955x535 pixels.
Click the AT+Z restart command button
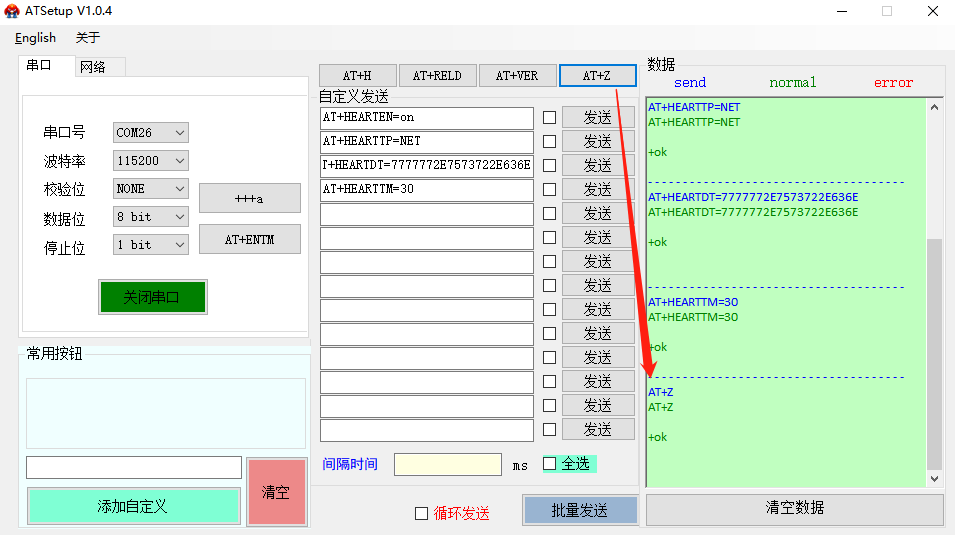tap(597, 76)
